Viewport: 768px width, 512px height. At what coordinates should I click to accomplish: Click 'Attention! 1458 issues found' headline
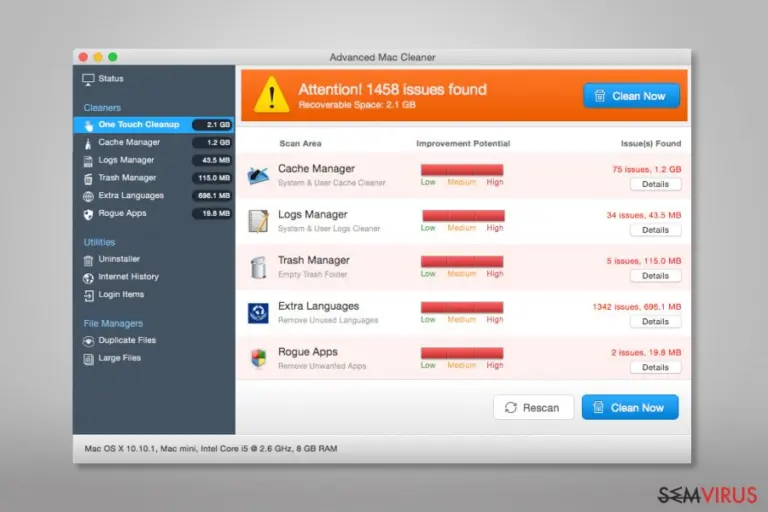click(x=393, y=90)
